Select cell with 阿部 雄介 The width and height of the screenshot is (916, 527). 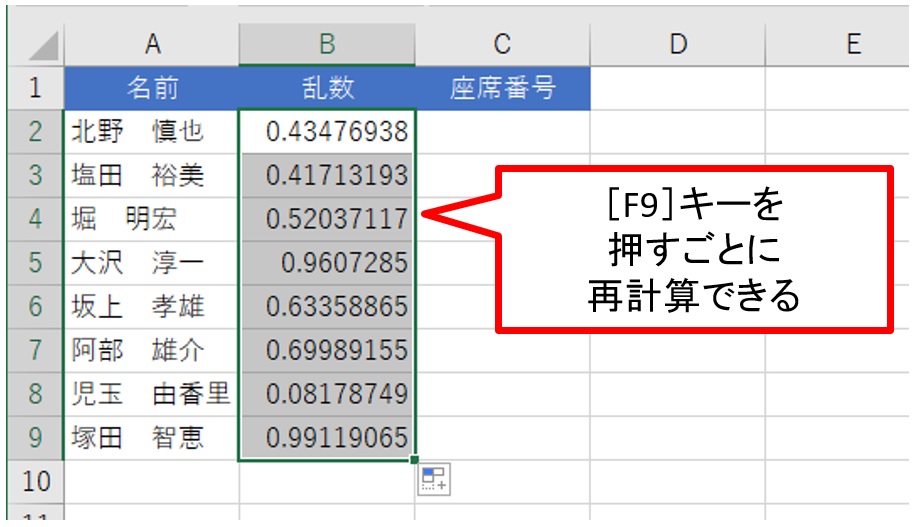[152, 351]
